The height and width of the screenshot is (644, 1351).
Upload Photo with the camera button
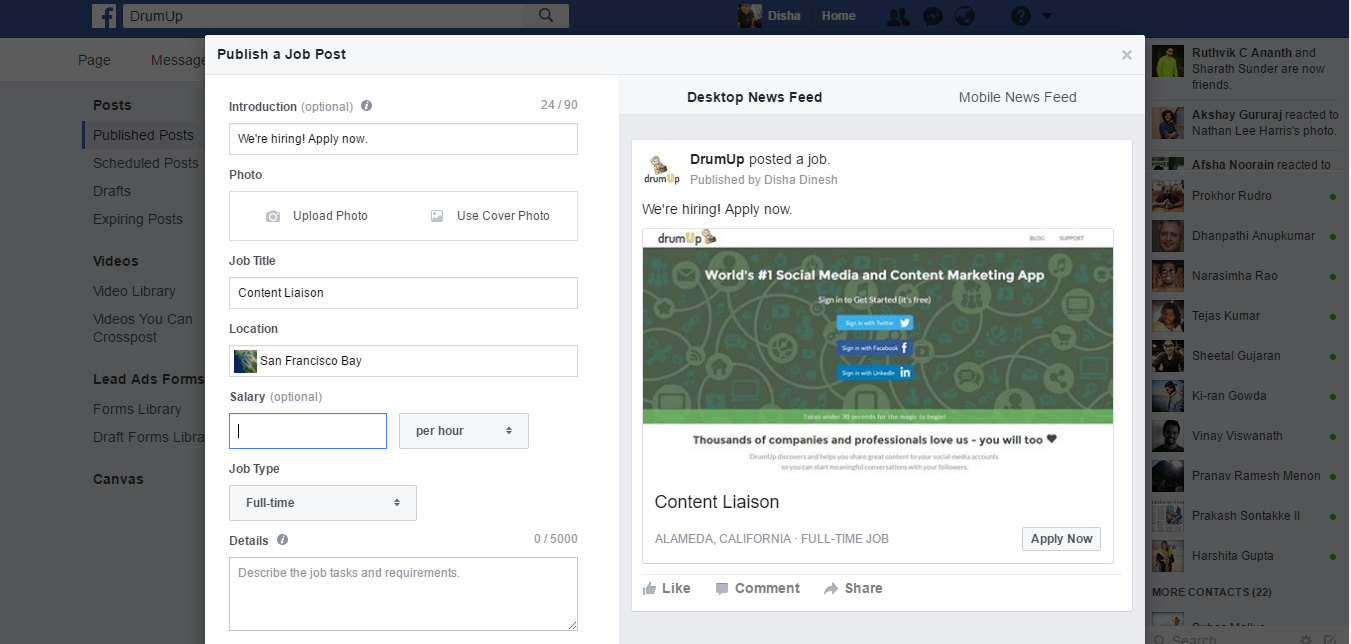coord(317,216)
